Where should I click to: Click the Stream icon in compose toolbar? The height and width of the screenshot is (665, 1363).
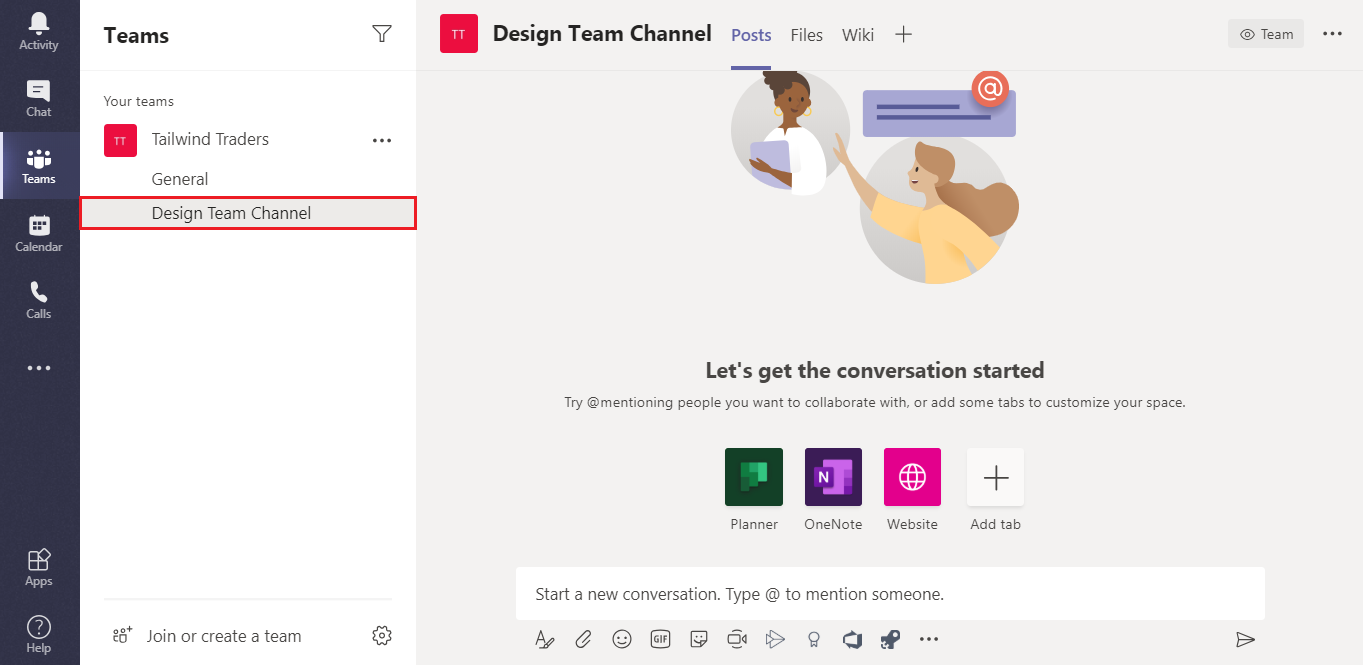click(x=775, y=639)
